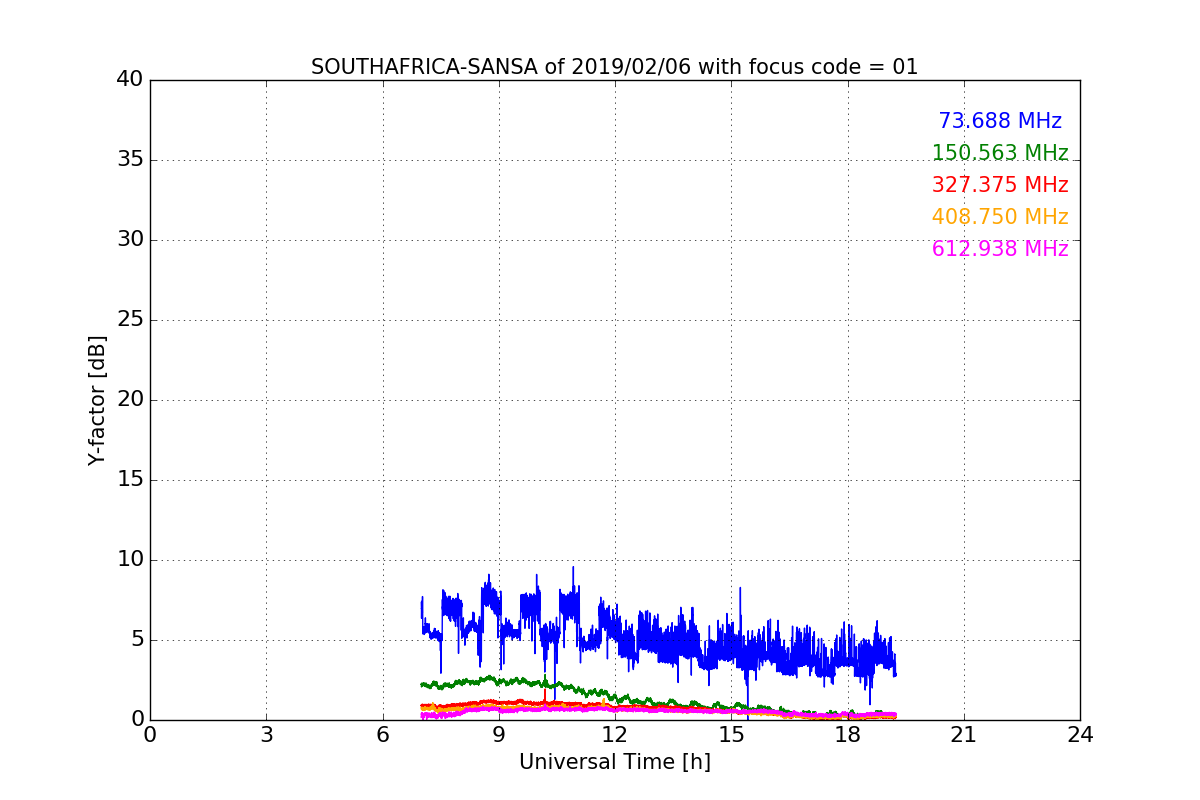Viewport: 1200px width, 800px height.
Task: Click y-axis tick label 20
Action: (x=130, y=400)
